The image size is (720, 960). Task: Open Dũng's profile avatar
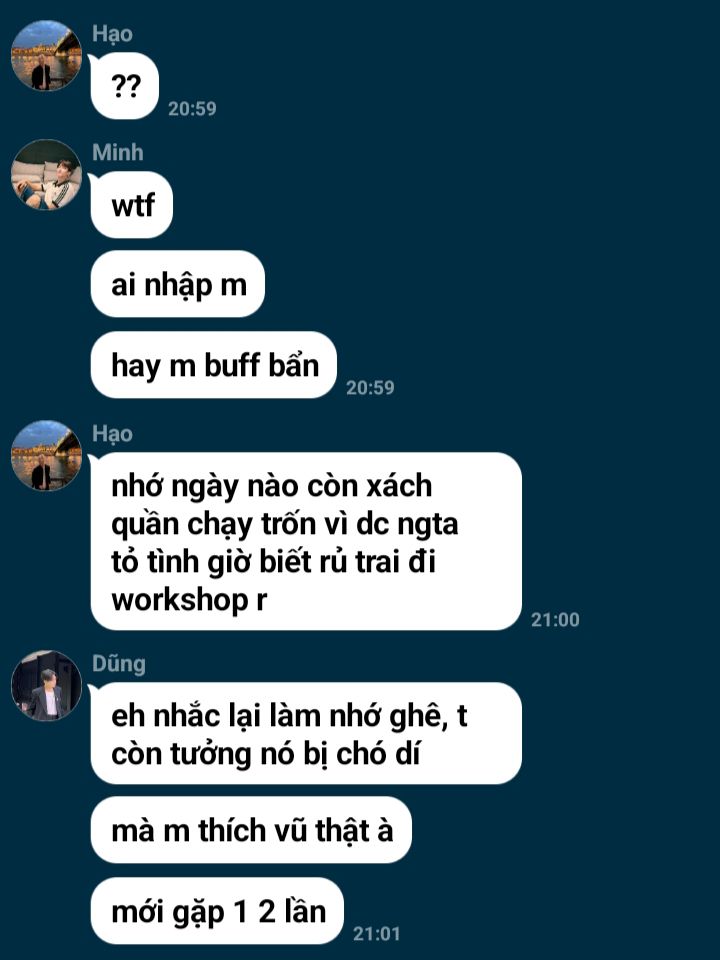click(x=47, y=685)
